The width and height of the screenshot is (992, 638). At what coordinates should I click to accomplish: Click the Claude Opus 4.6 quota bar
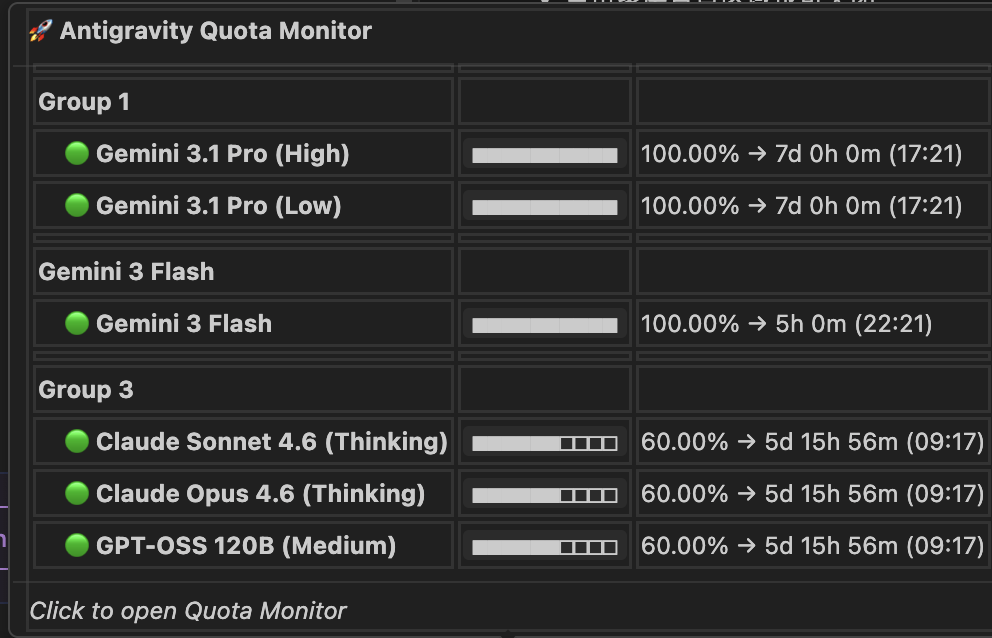click(x=544, y=495)
